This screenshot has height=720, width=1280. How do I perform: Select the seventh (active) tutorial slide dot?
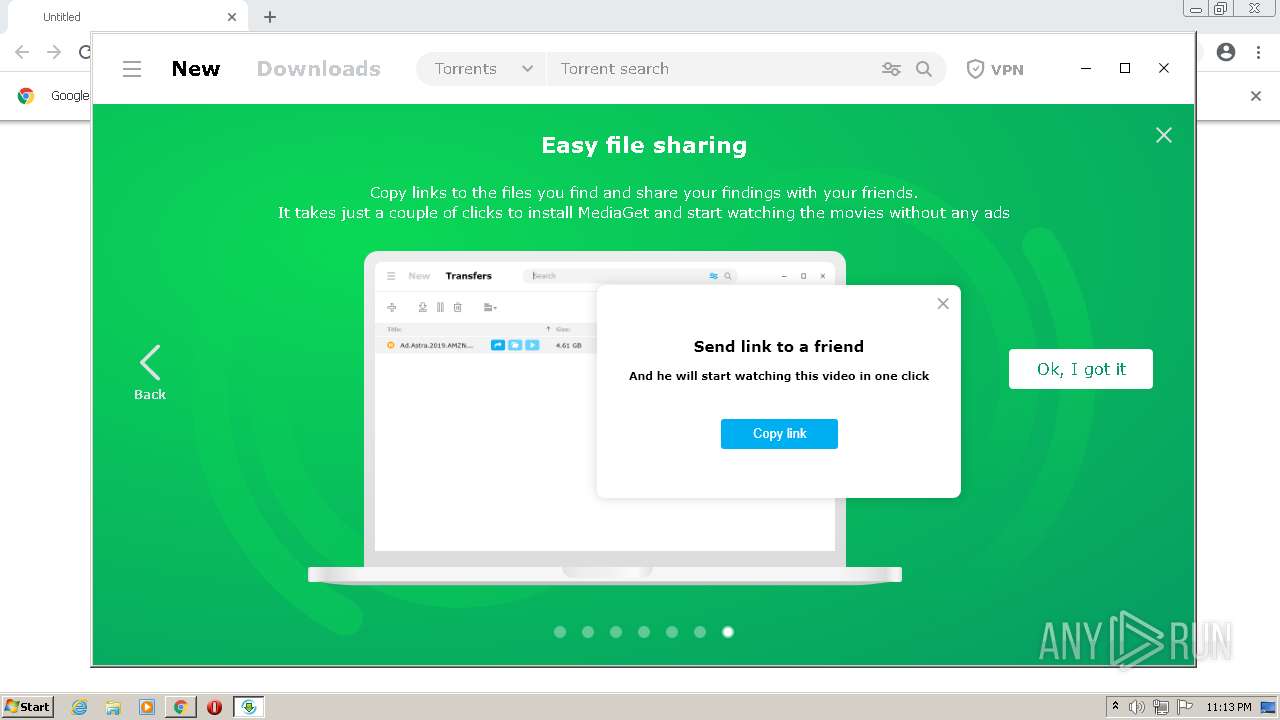pos(728,632)
